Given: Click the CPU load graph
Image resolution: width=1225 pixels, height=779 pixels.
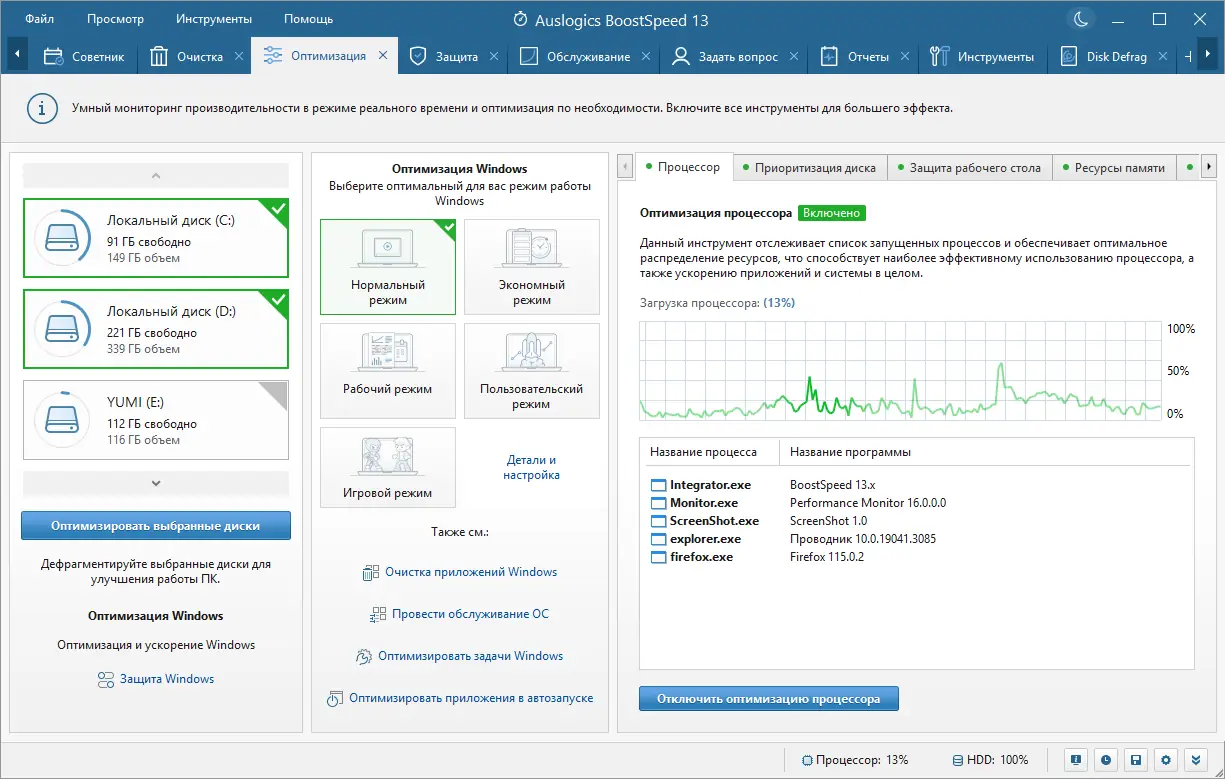Looking at the screenshot, I should pyautogui.click(x=900, y=371).
